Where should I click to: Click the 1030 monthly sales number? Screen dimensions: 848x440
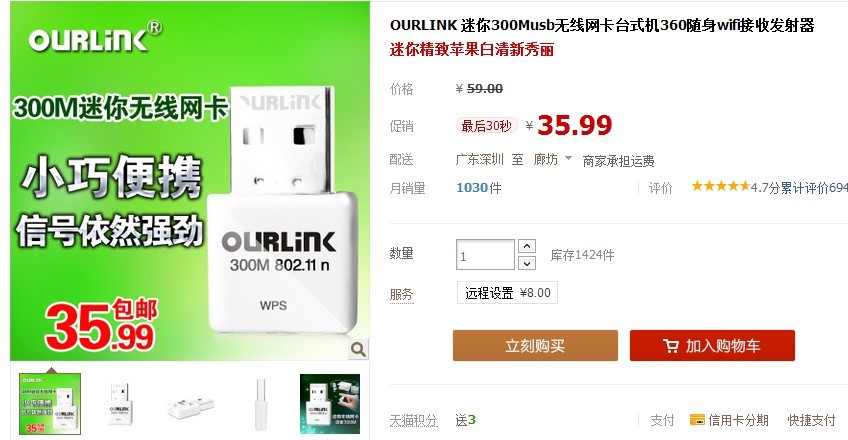pyautogui.click(x=472, y=188)
